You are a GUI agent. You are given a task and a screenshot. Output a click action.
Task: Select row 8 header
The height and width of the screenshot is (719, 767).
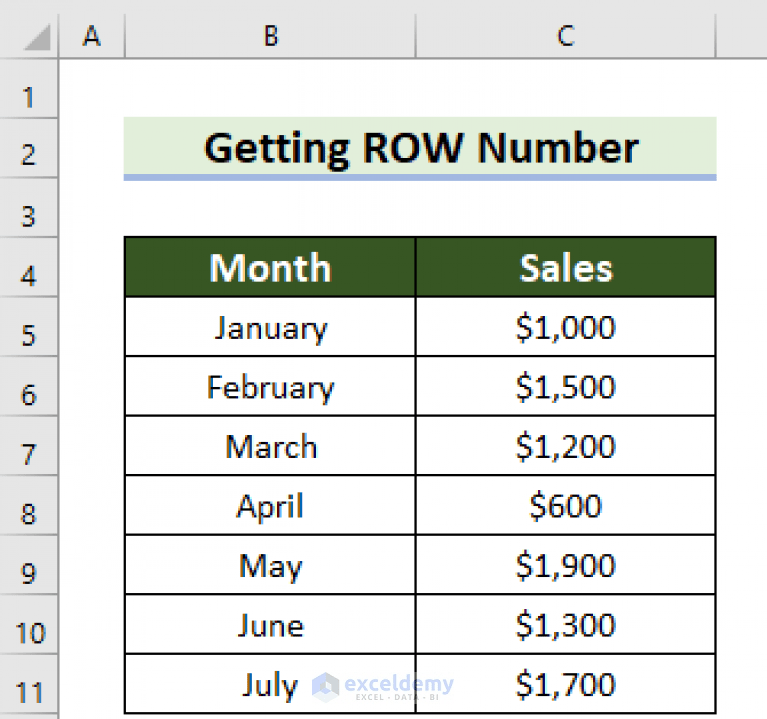pos(29,506)
